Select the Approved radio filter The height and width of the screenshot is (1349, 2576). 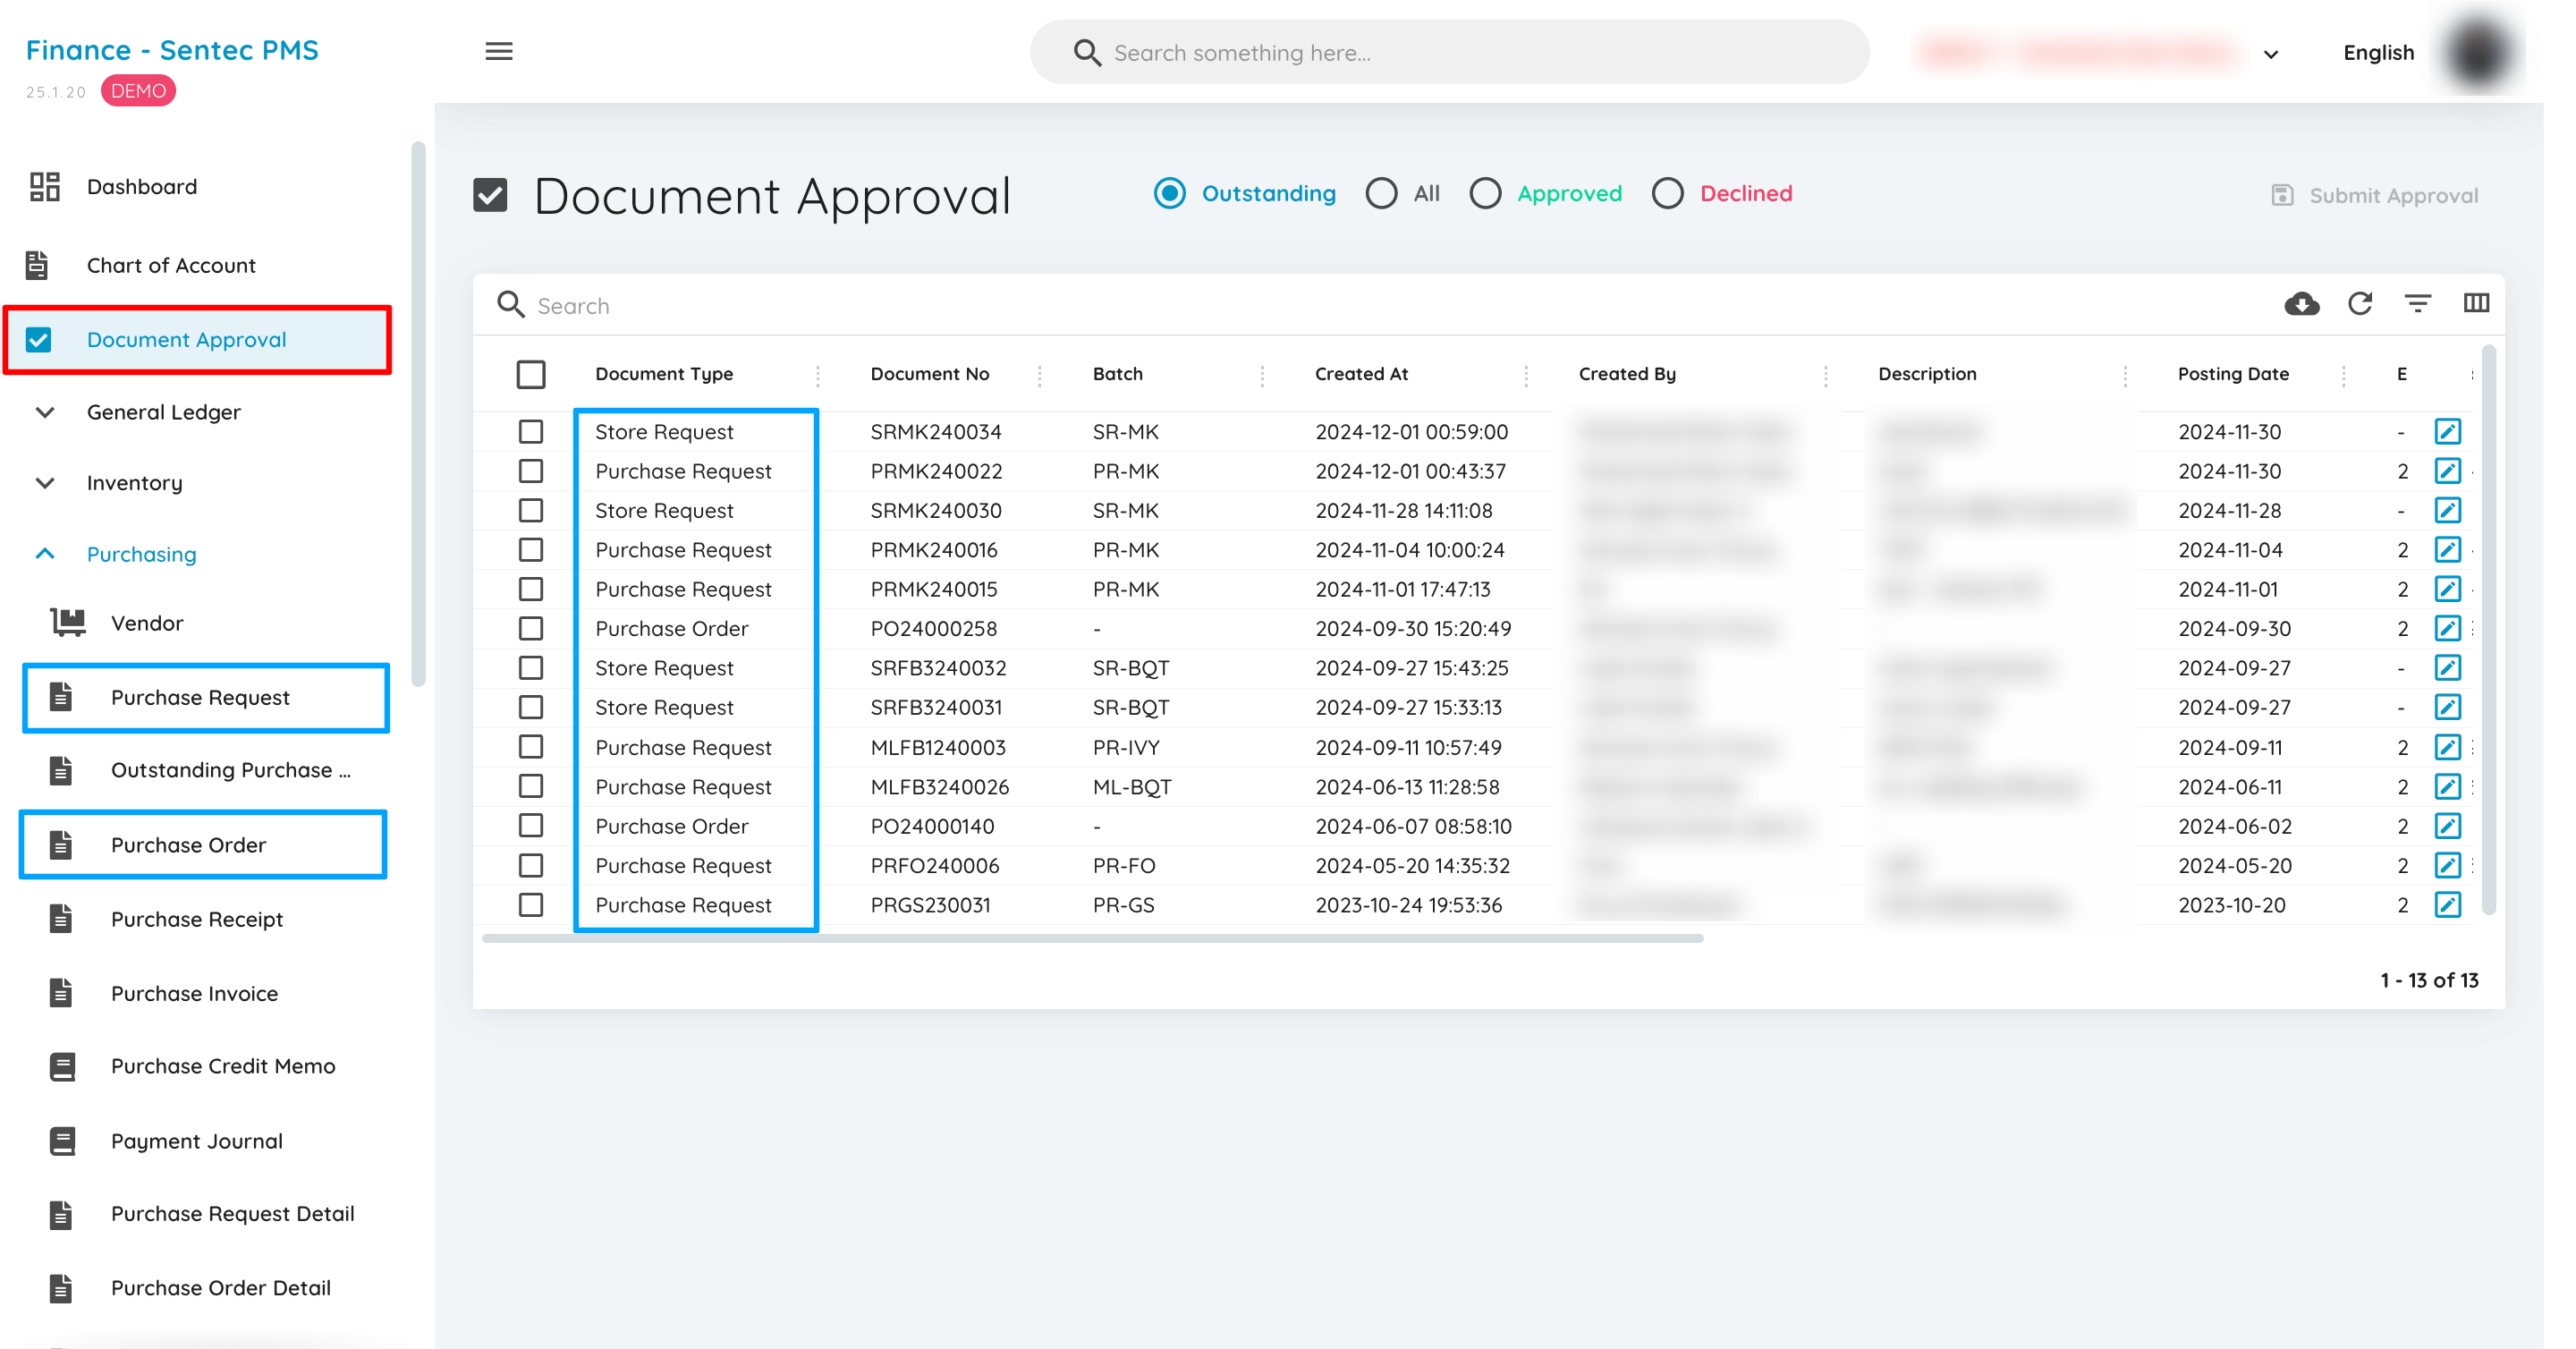coord(1485,193)
